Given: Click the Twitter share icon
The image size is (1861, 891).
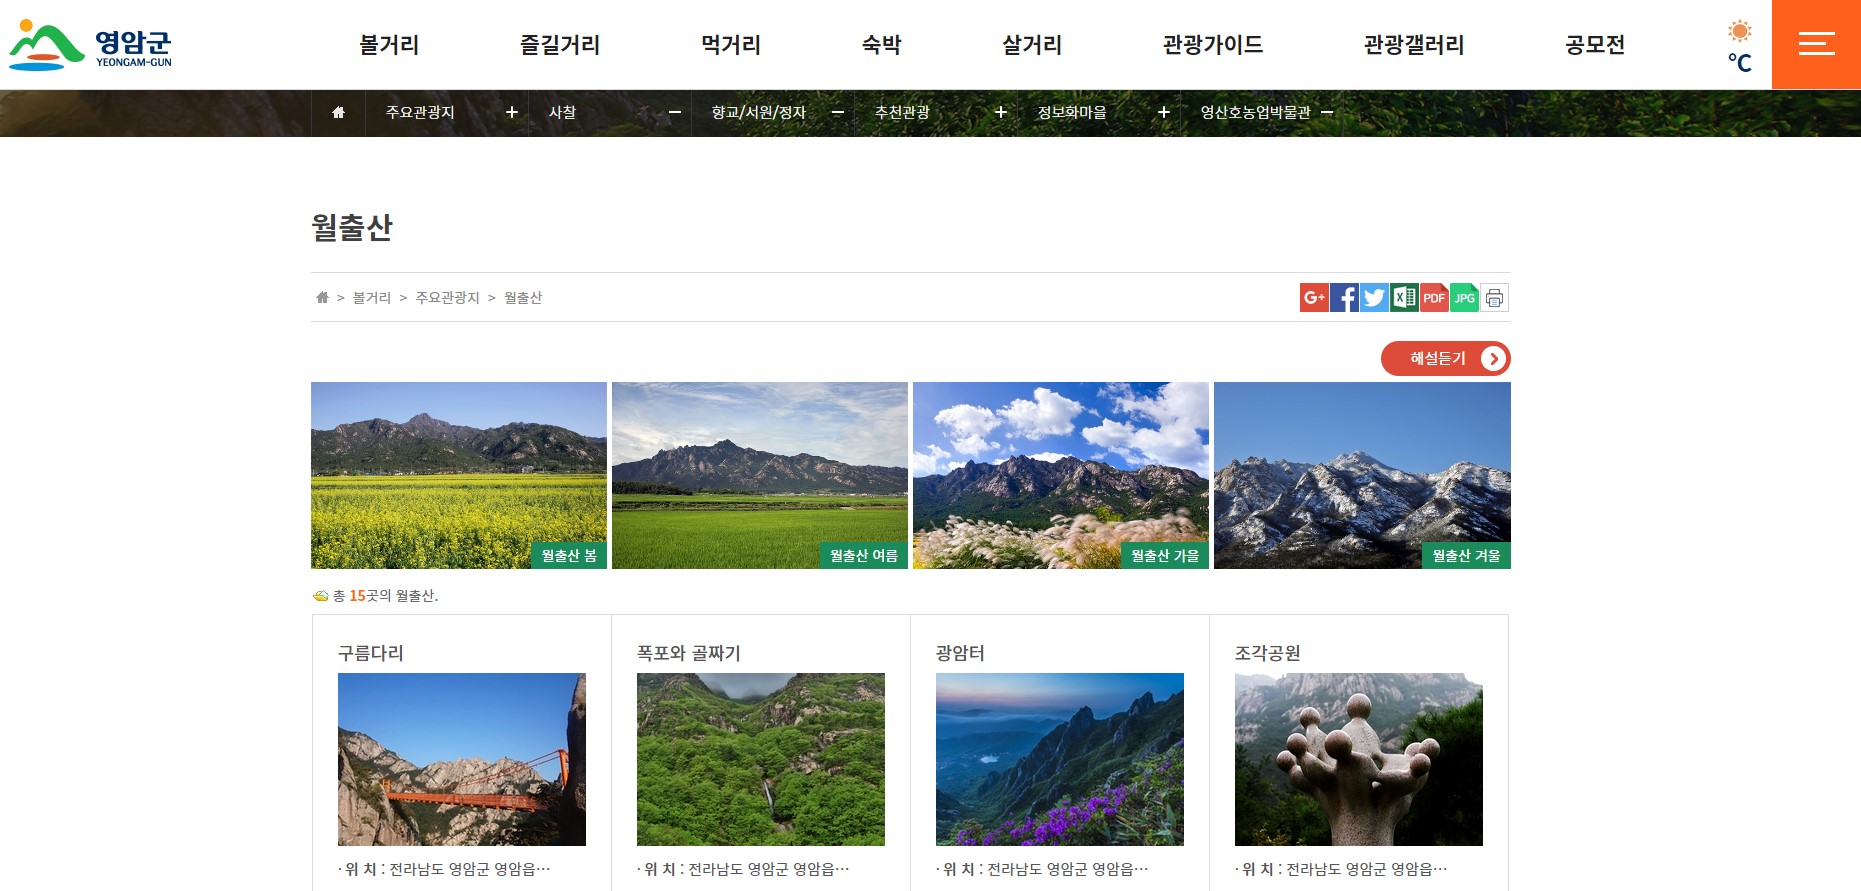Looking at the screenshot, I should tap(1374, 298).
